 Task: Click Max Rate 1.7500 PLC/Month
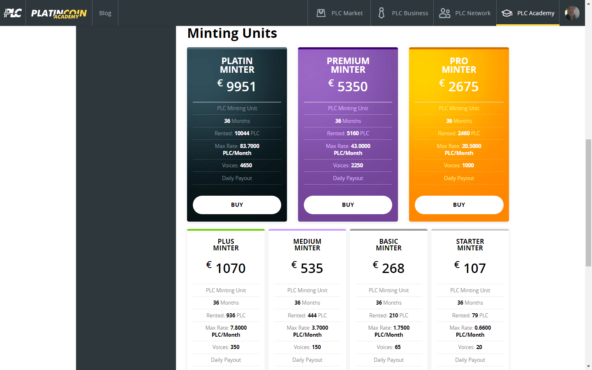(x=388, y=331)
